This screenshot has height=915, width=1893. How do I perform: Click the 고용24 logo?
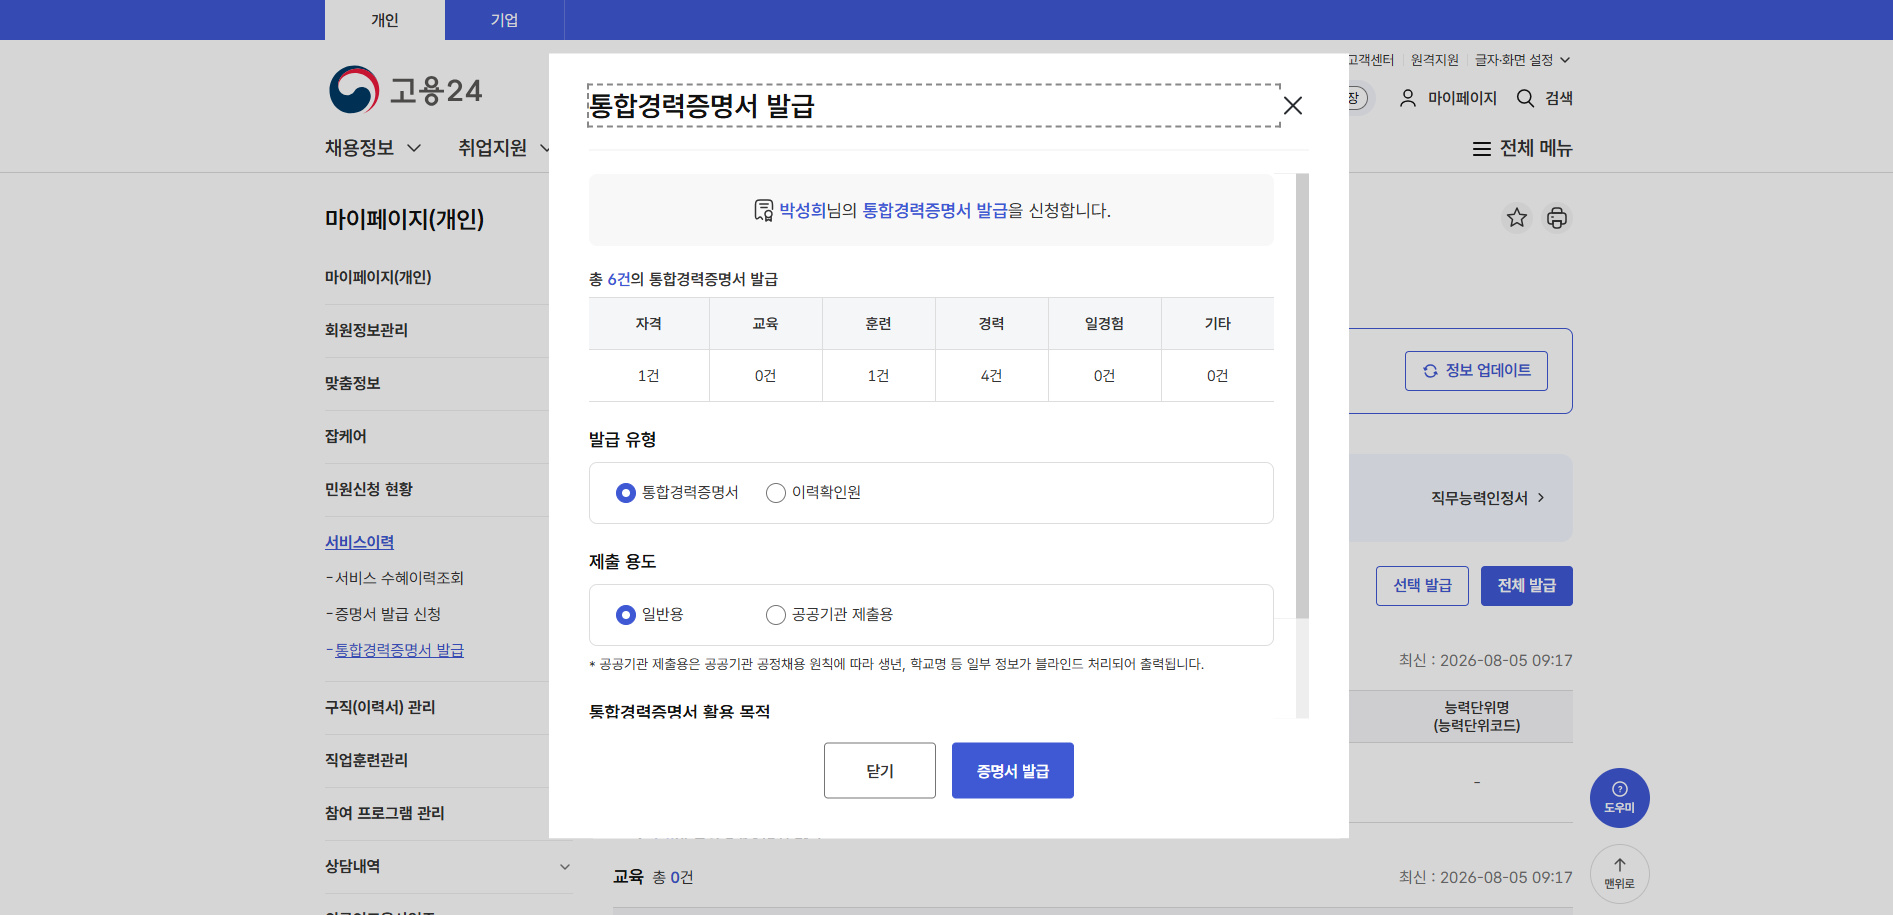(x=406, y=90)
